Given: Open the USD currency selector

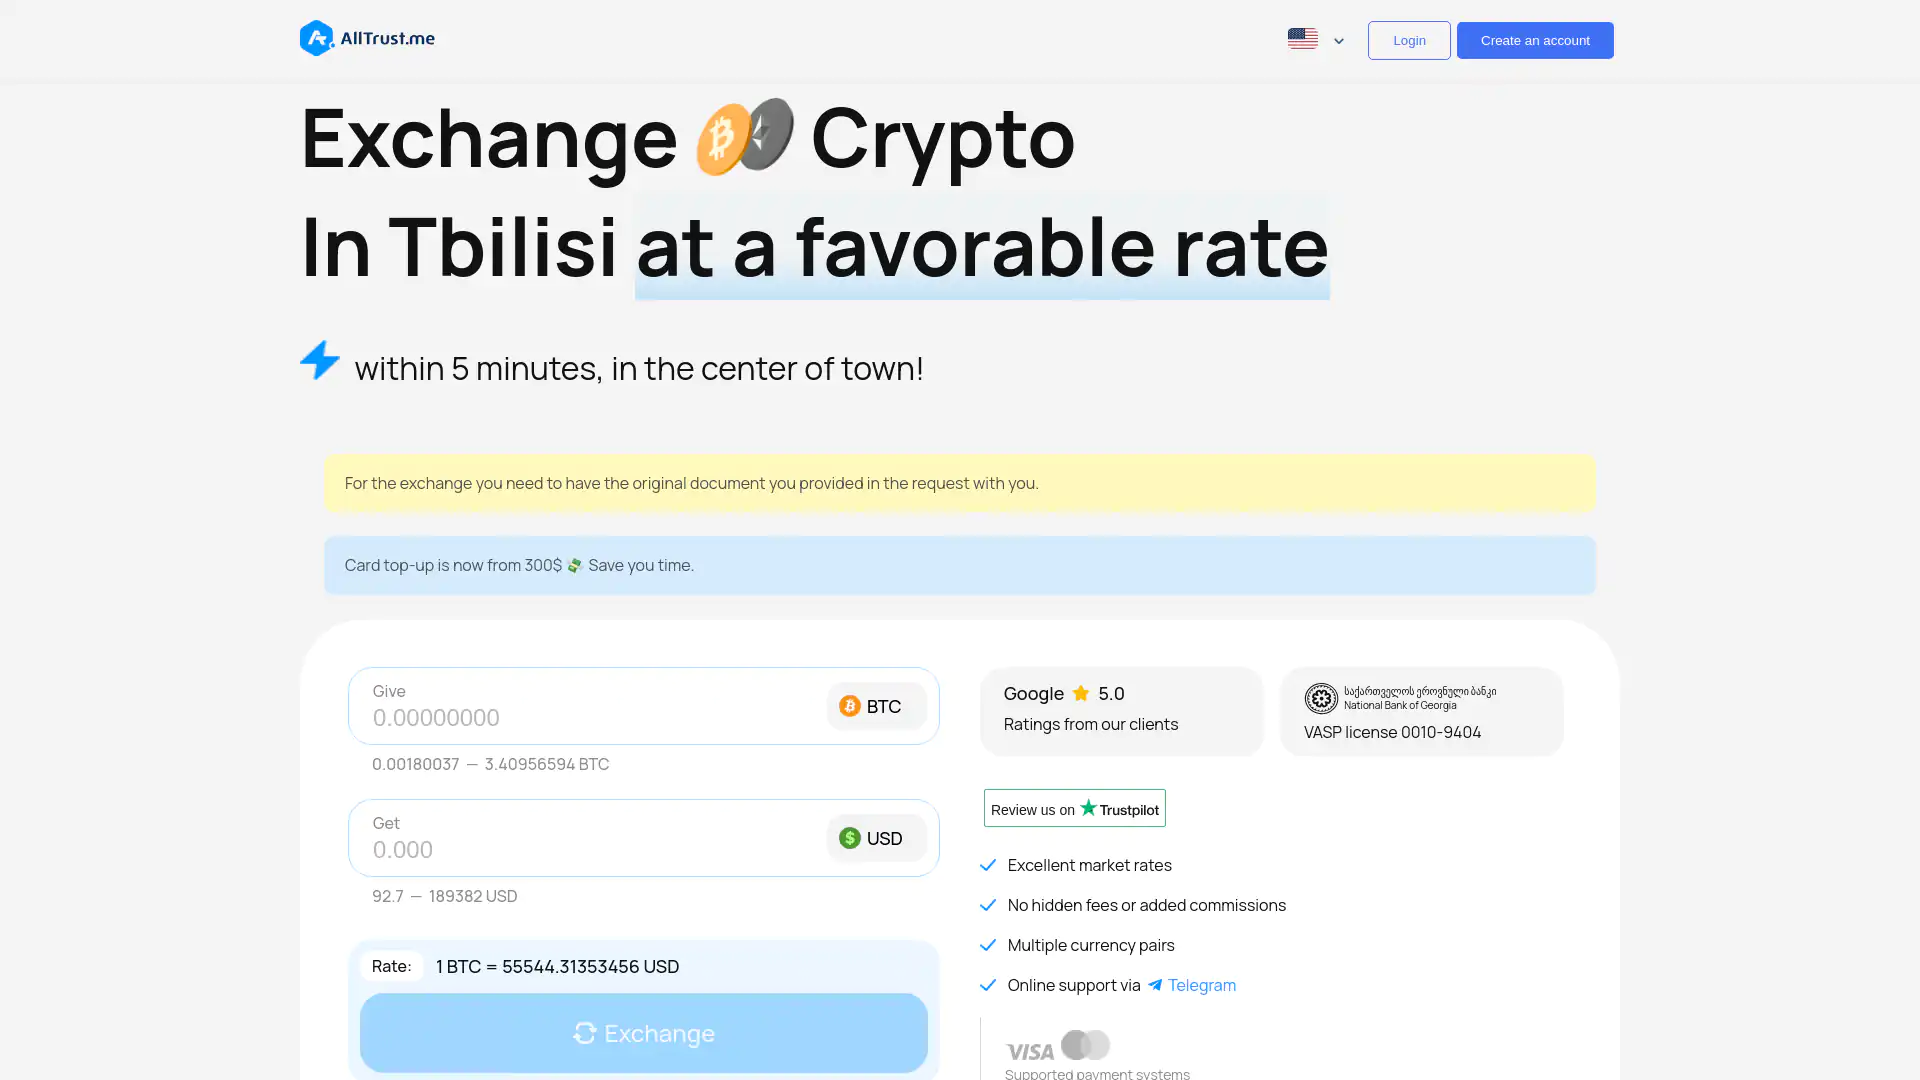Looking at the screenshot, I should (x=876, y=838).
